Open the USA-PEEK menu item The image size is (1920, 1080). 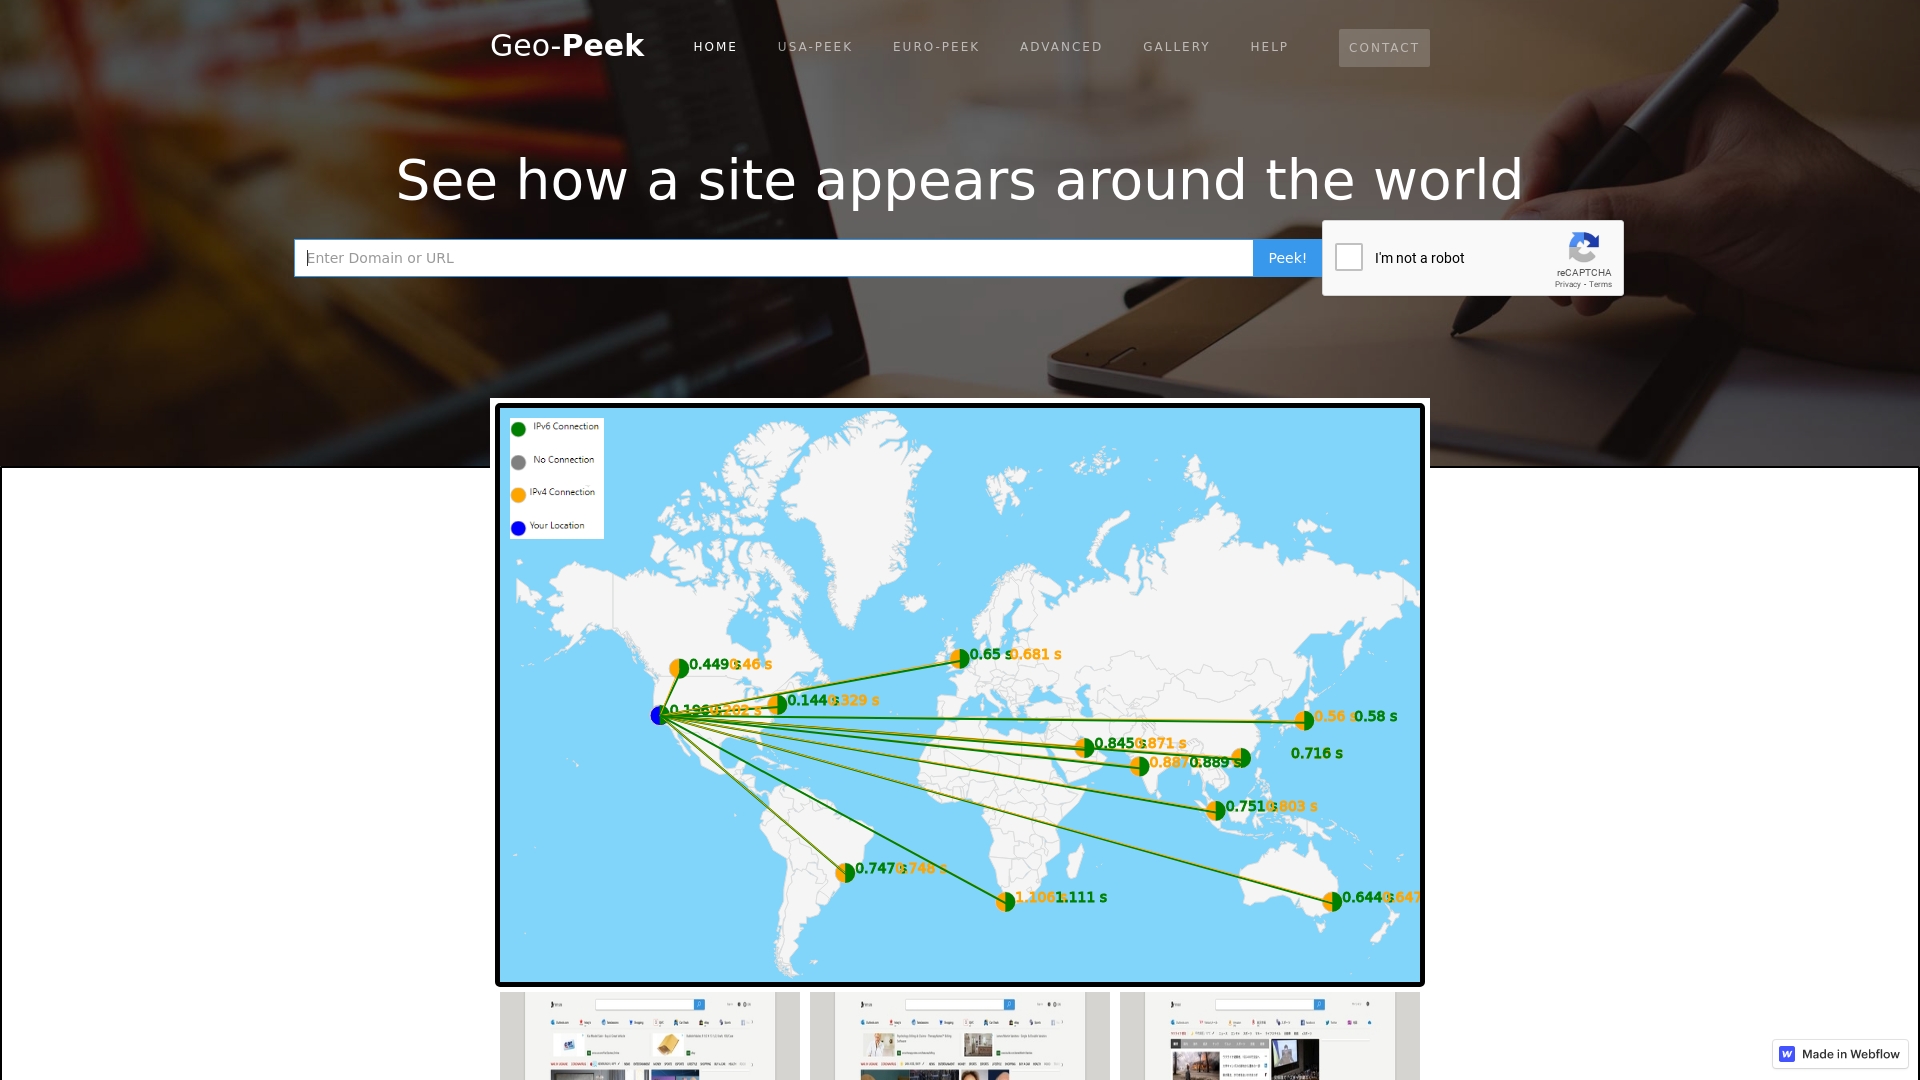(815, 47)
